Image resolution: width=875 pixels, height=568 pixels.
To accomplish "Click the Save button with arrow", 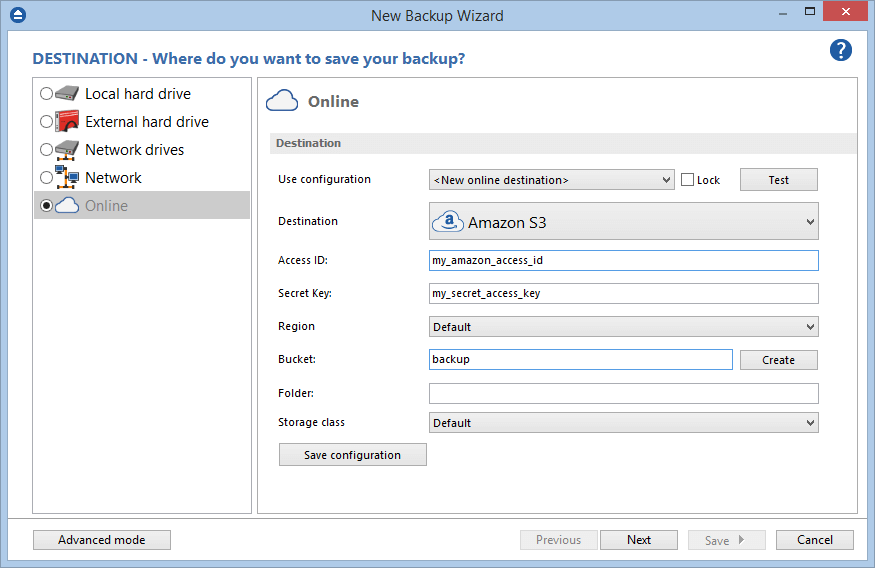I will click(x=727, y=540).
